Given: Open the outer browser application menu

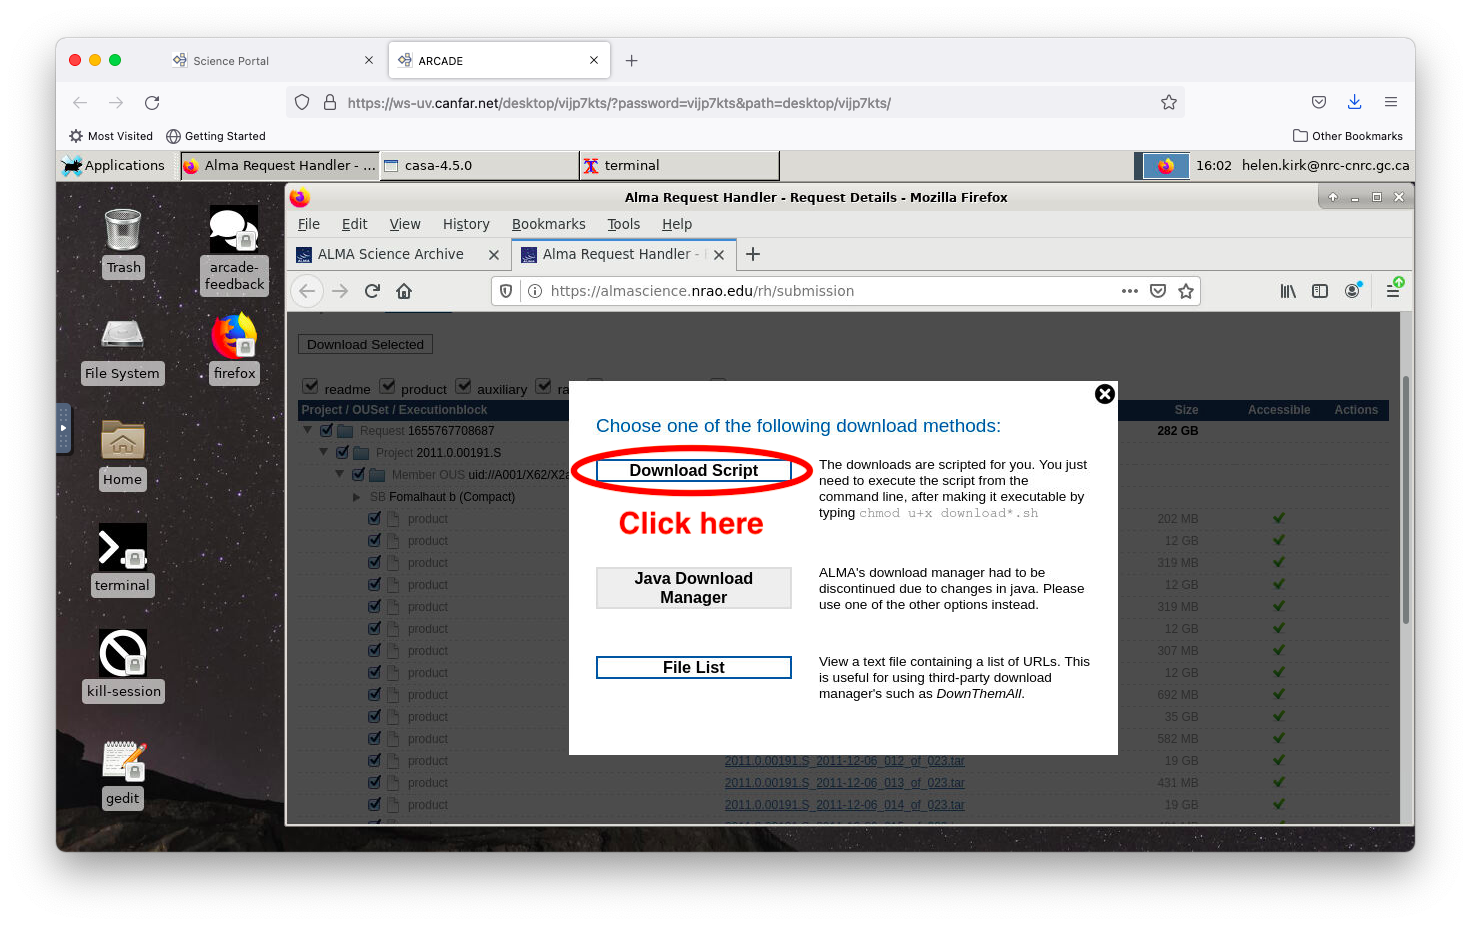Looking at the screenshot, I should (1390, 102).
